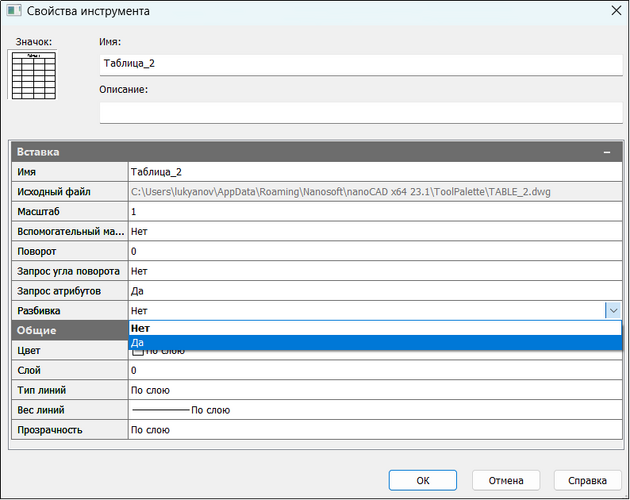Screen dimensions: 630x500
Task: Close the Свойства инструмента dialog
Action: 616,11
